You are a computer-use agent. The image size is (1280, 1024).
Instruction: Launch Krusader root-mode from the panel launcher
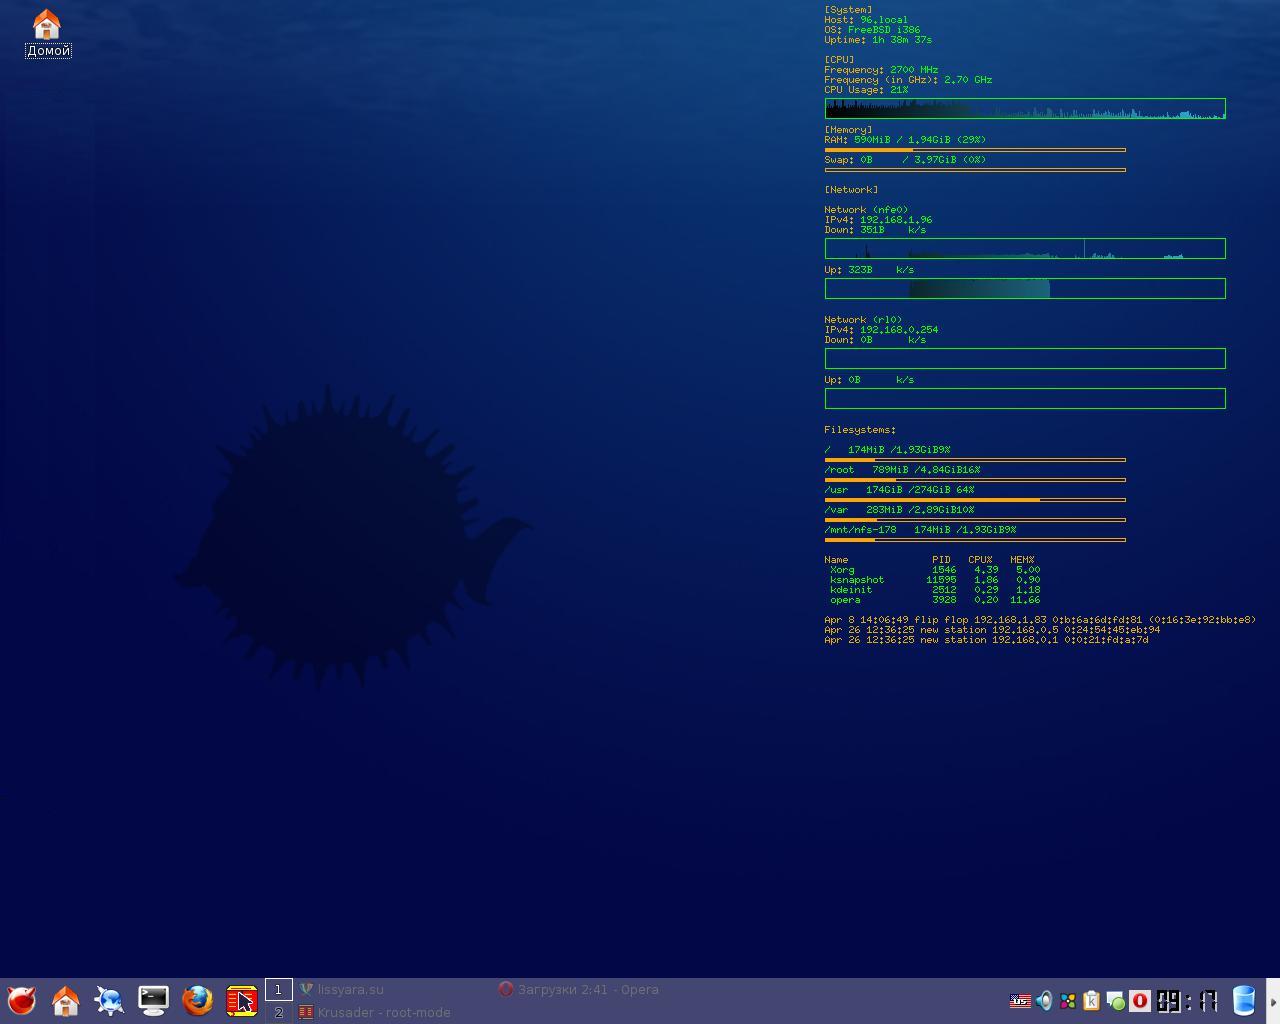(x=241, y=1000)
